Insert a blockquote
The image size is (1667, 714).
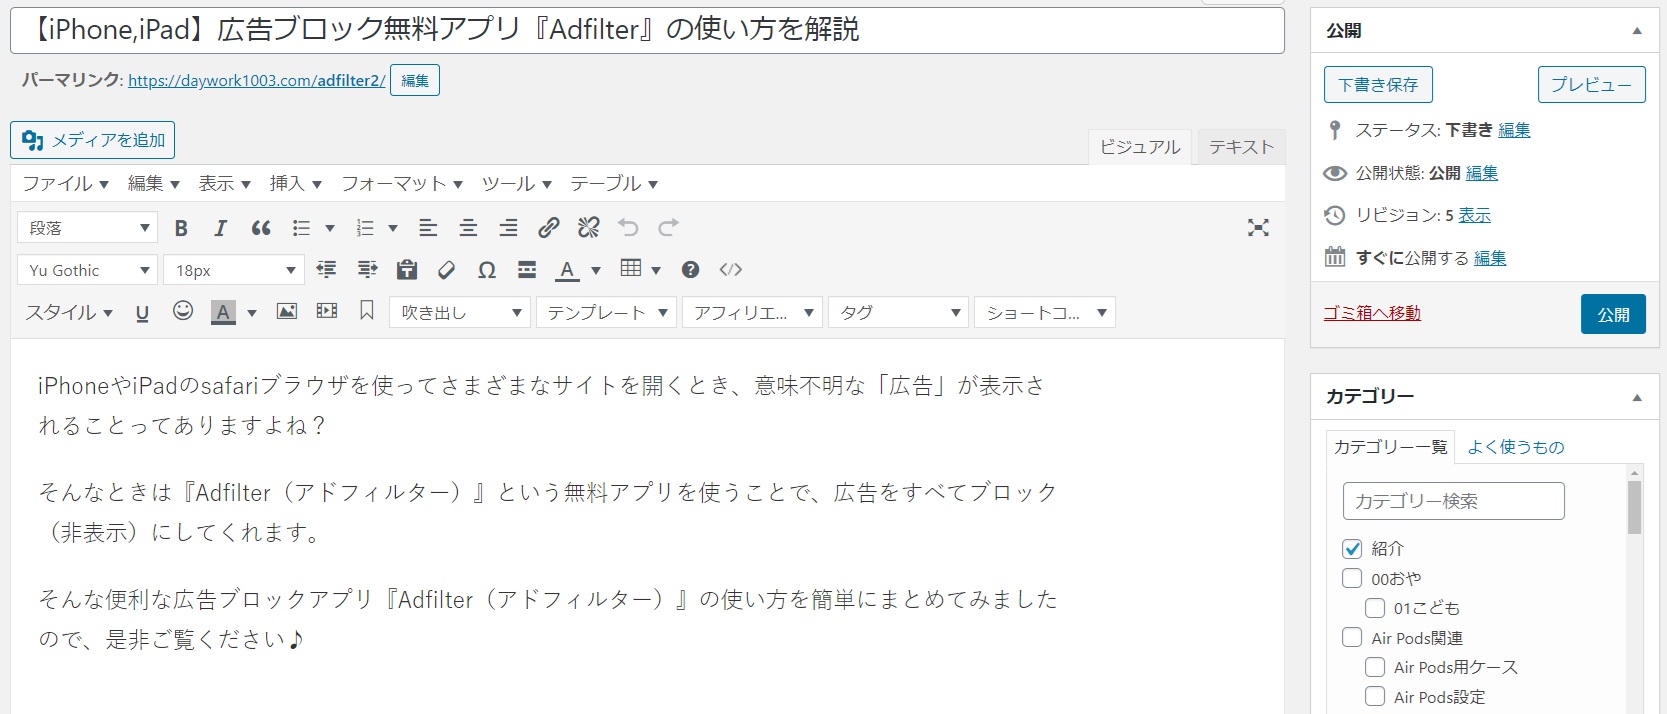click(x=261, y=228)
